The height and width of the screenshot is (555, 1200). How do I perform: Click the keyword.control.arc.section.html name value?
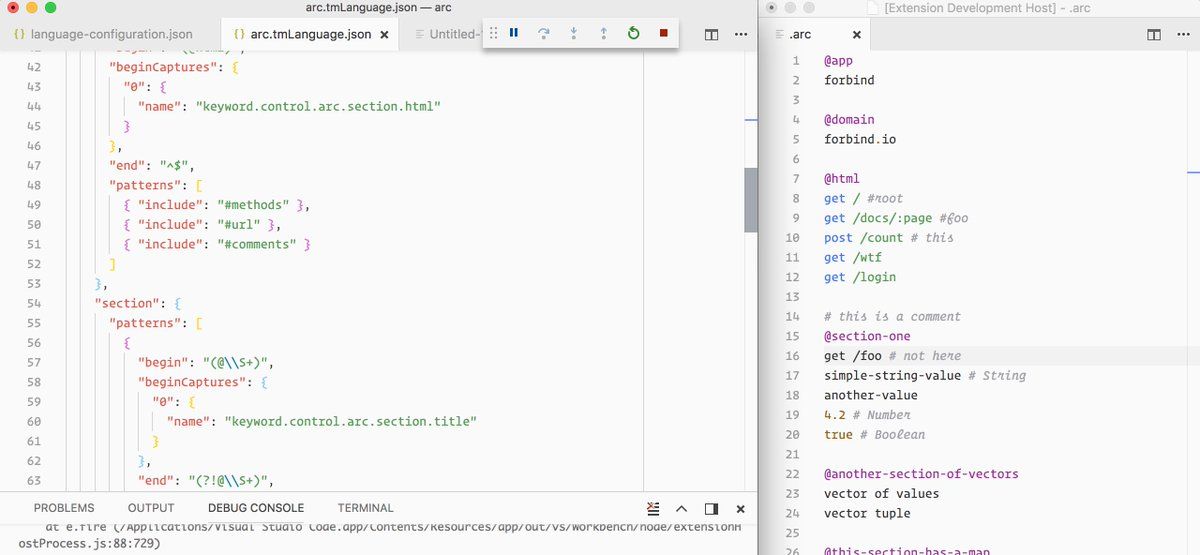click(318, 106)
